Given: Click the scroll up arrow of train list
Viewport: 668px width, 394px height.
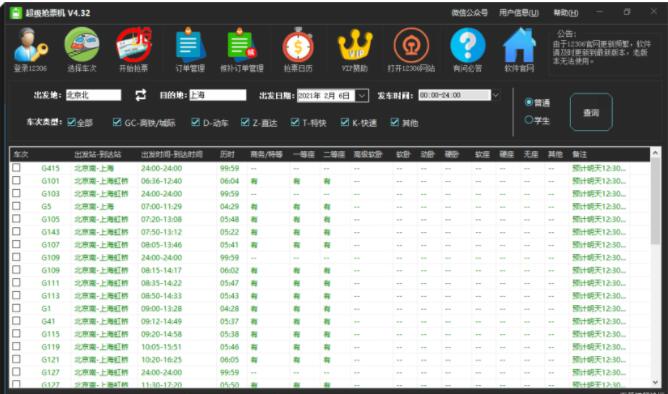Looking at the screenshot, I should click(x=655, y=152).
